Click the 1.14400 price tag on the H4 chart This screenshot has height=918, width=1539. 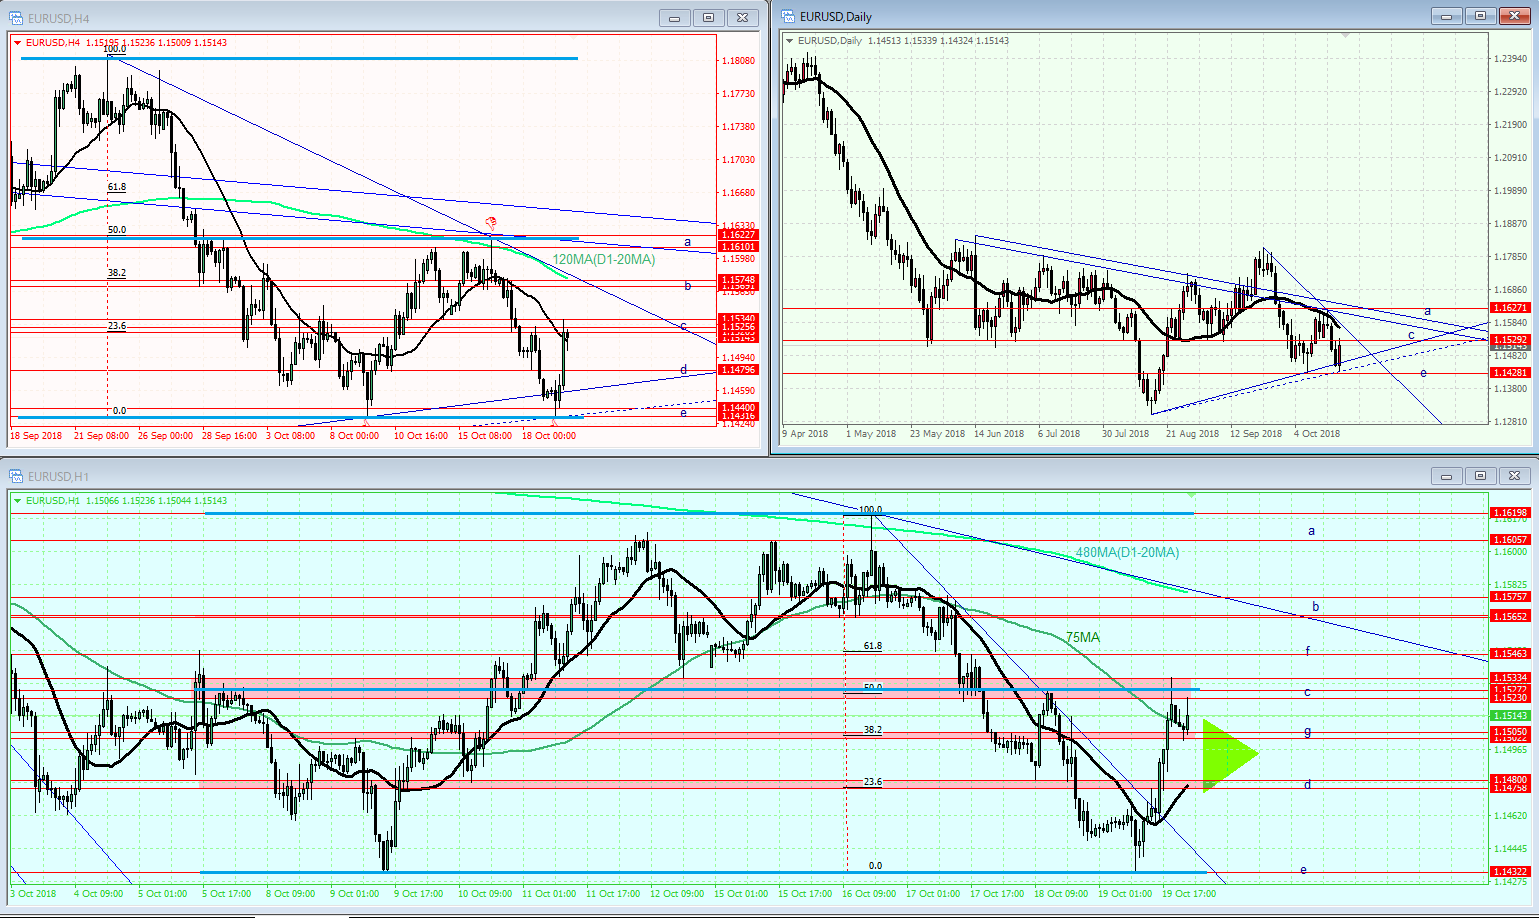pyautogui.click(x=738, y=408)
